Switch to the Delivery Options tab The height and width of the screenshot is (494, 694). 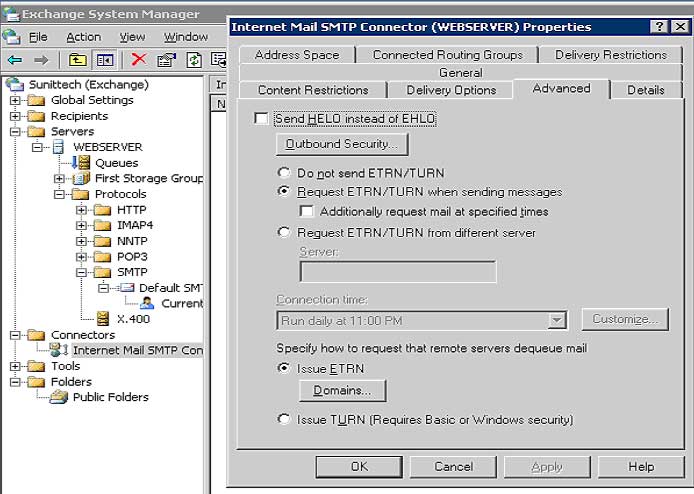450,90
